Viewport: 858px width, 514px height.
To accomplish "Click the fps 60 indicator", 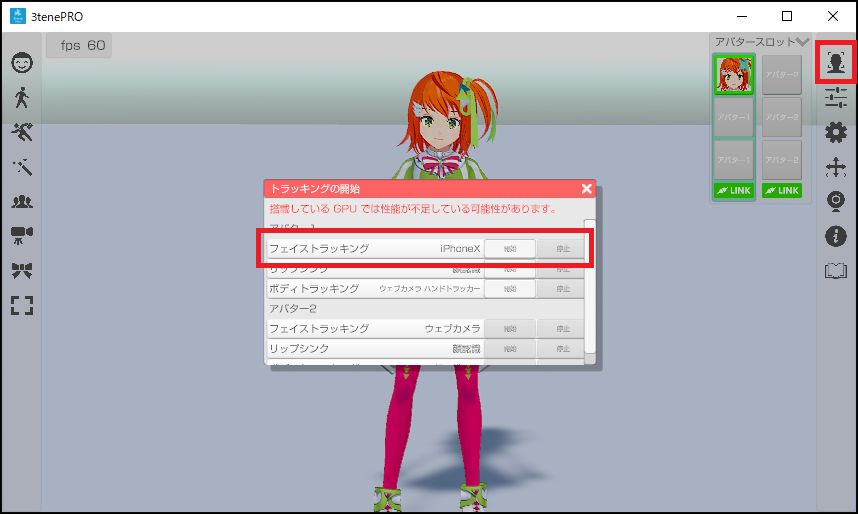I will [79, 45].
